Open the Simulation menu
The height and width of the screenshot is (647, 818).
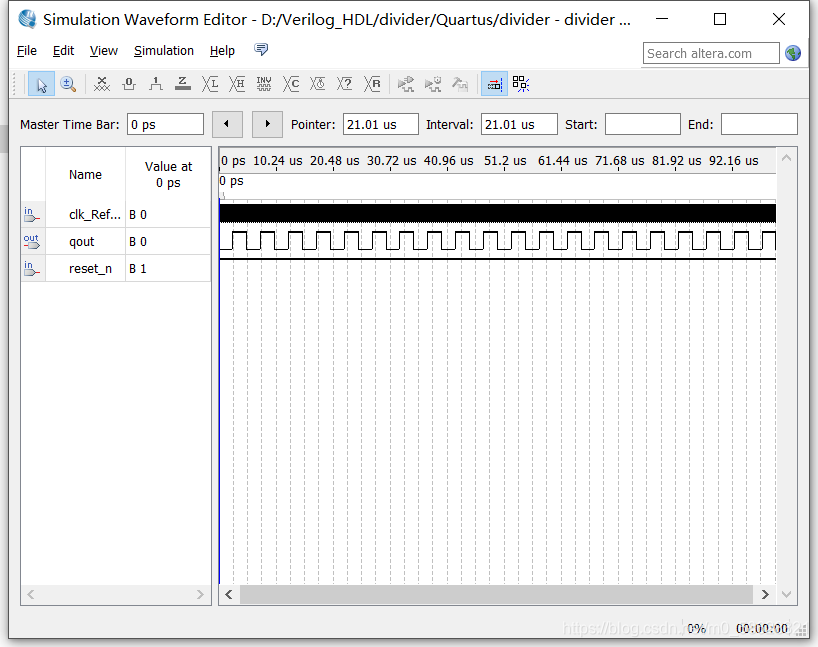point(163,51)
